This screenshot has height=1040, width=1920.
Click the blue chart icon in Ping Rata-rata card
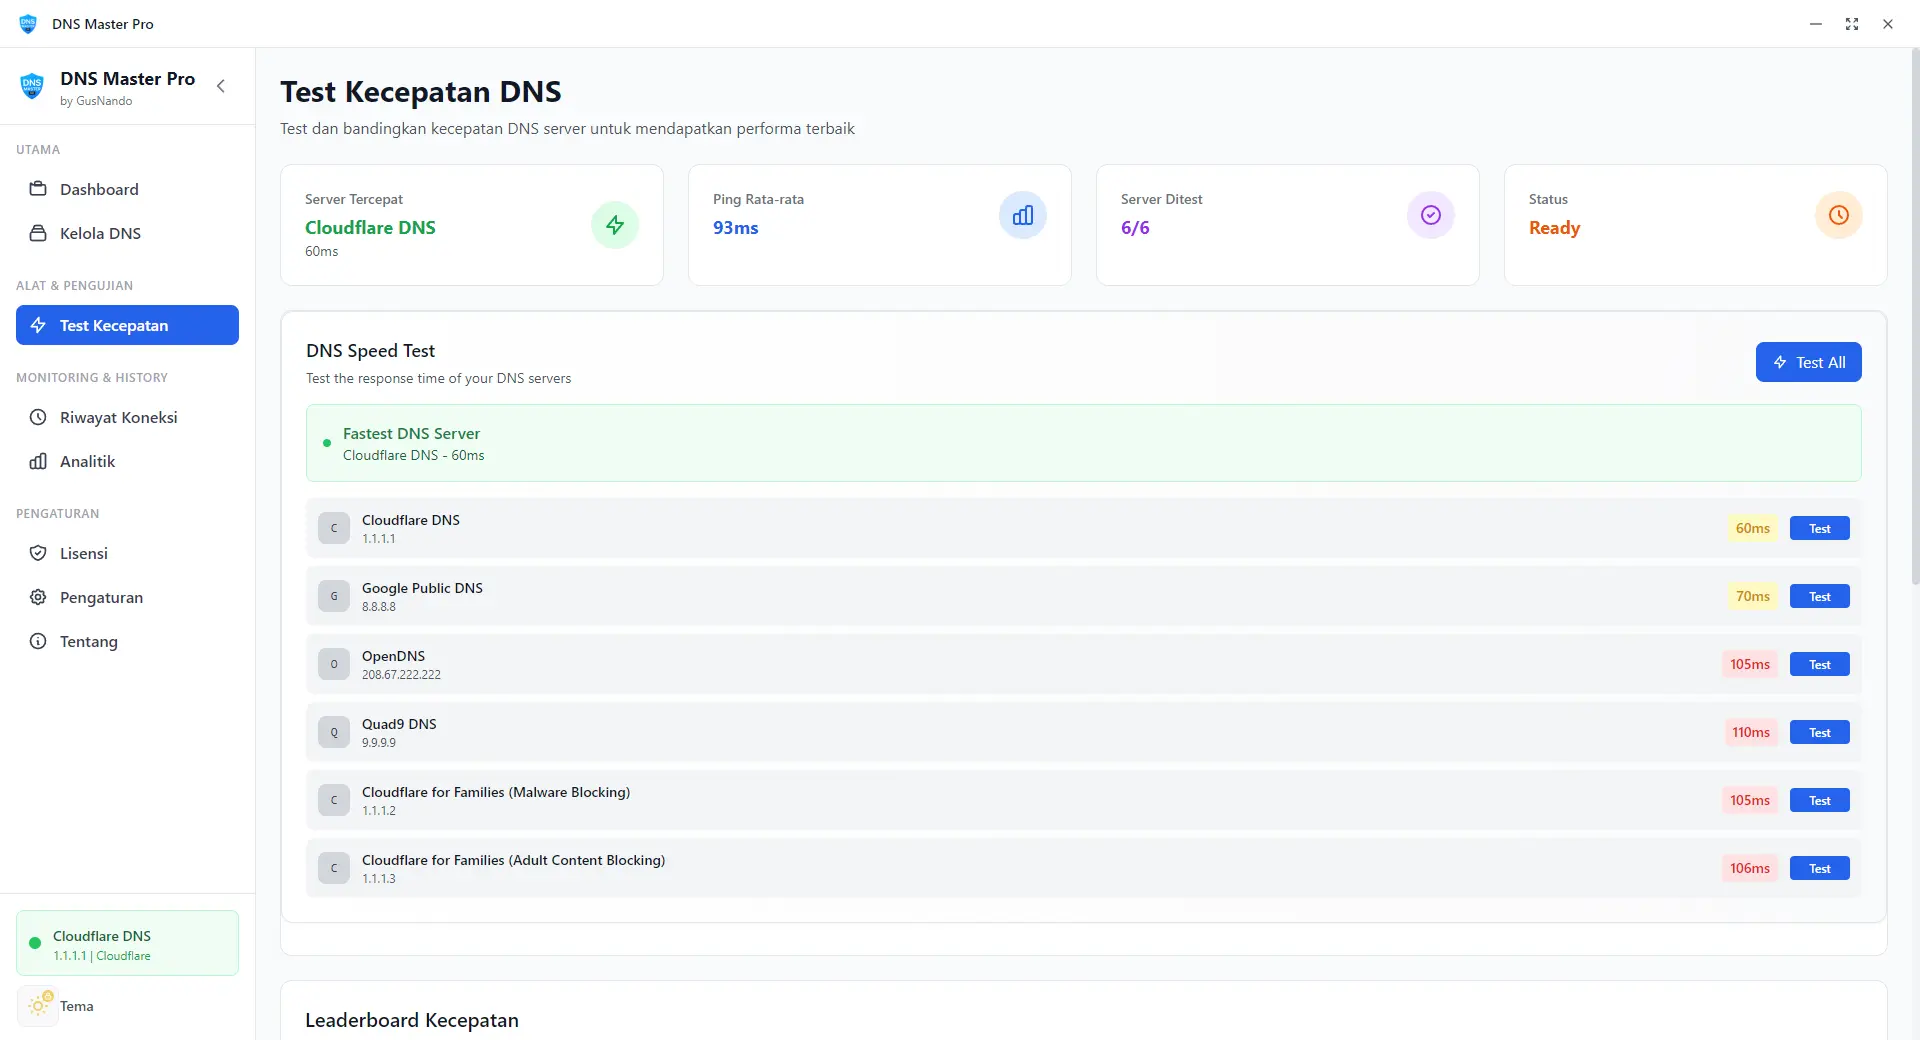point(1023,215)
